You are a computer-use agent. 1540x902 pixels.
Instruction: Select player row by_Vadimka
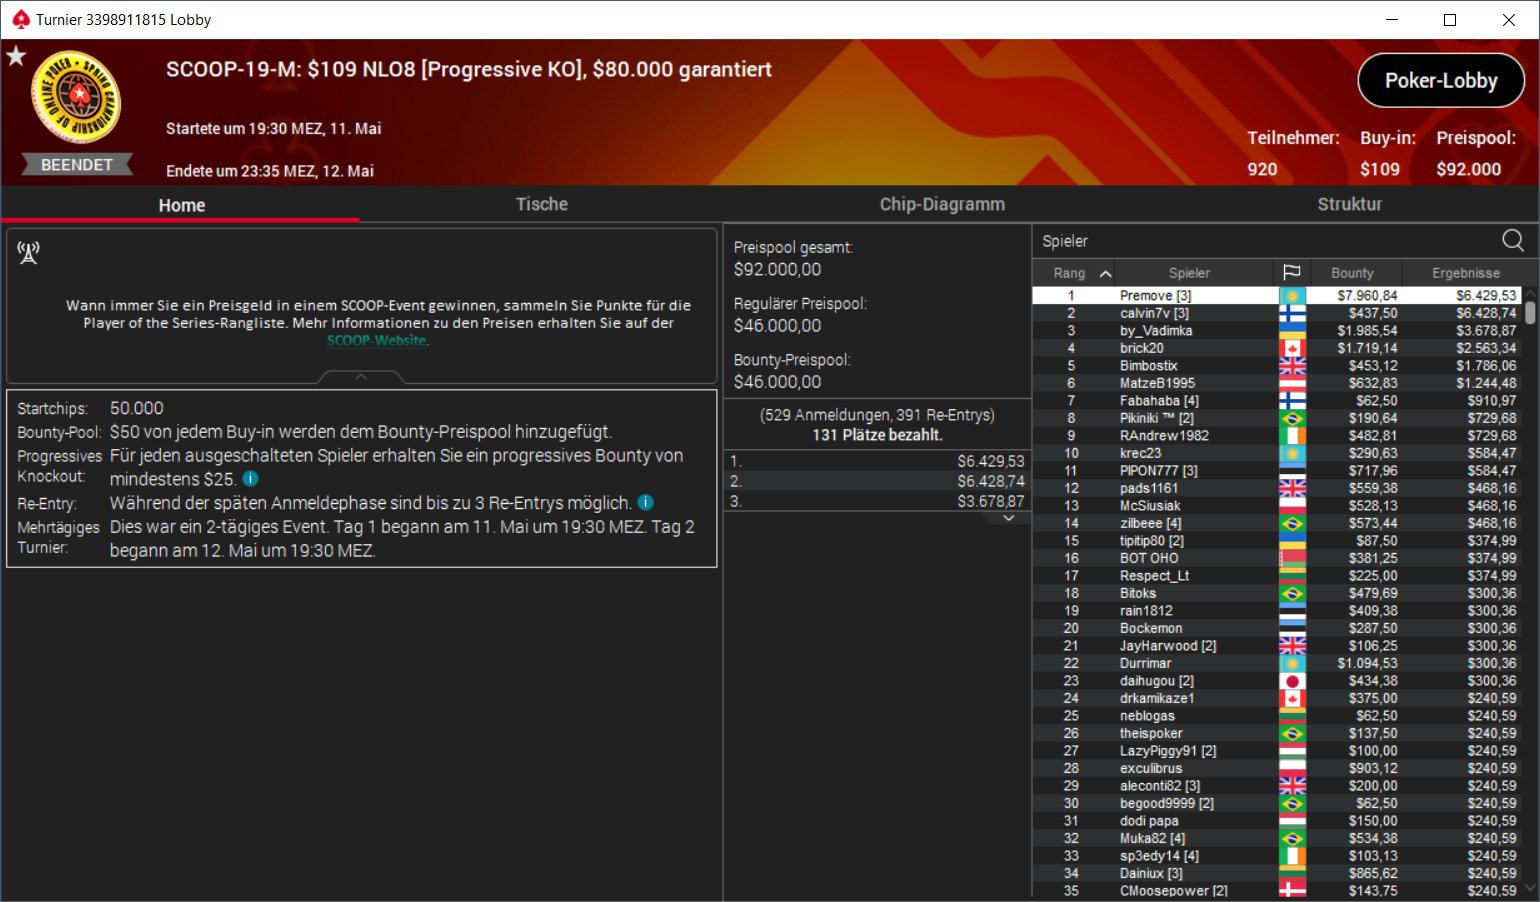[1276, 331]
